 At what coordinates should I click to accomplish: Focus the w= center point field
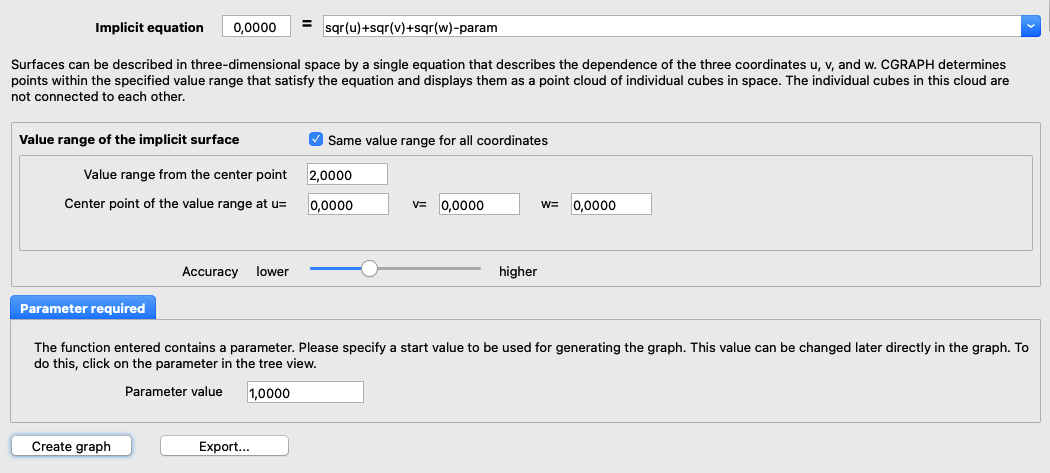[x=610, y=205]
